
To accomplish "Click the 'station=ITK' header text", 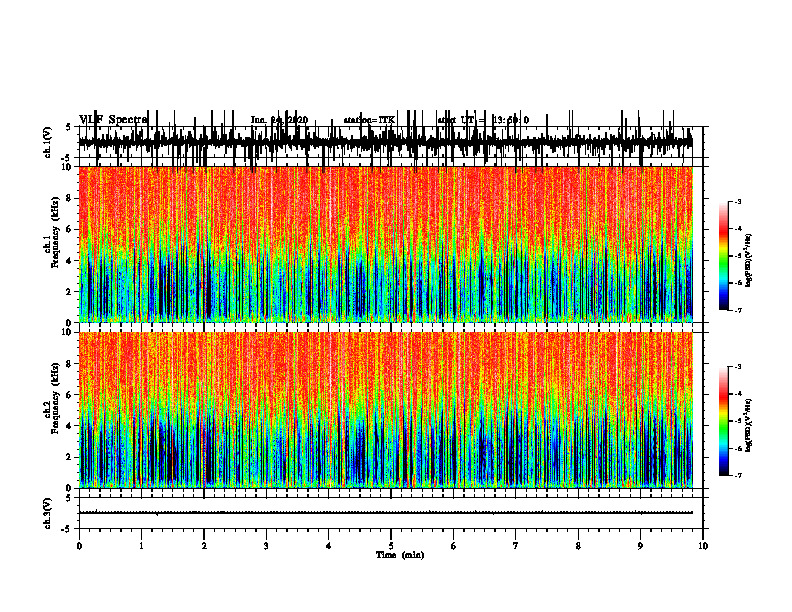I will pyautogui.click(x=369, y=120).
